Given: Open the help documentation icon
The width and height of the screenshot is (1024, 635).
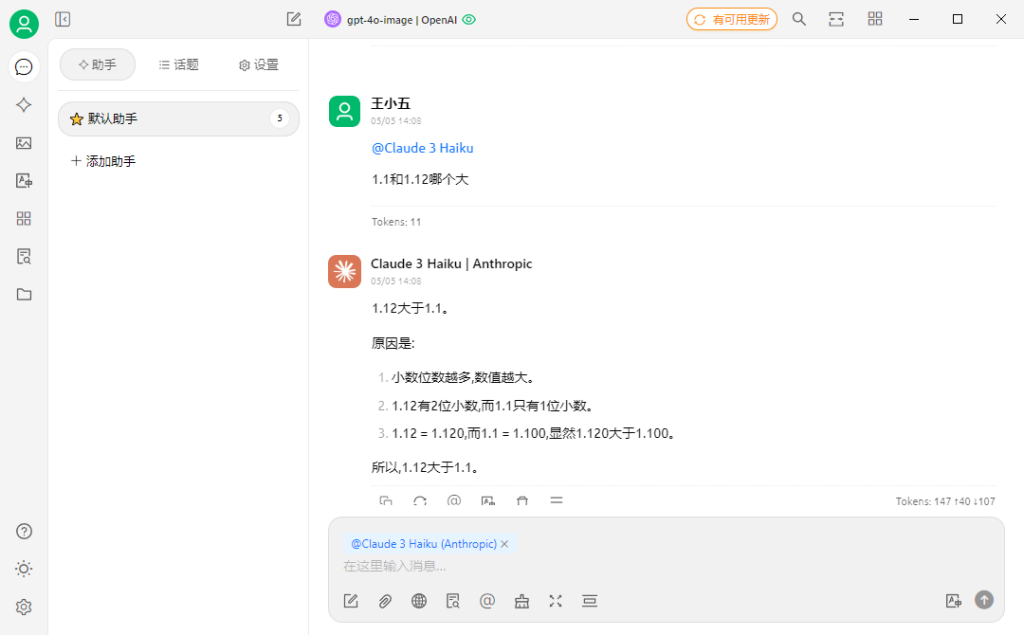Looking at the screenshot, I should click(x=24, y=531).
